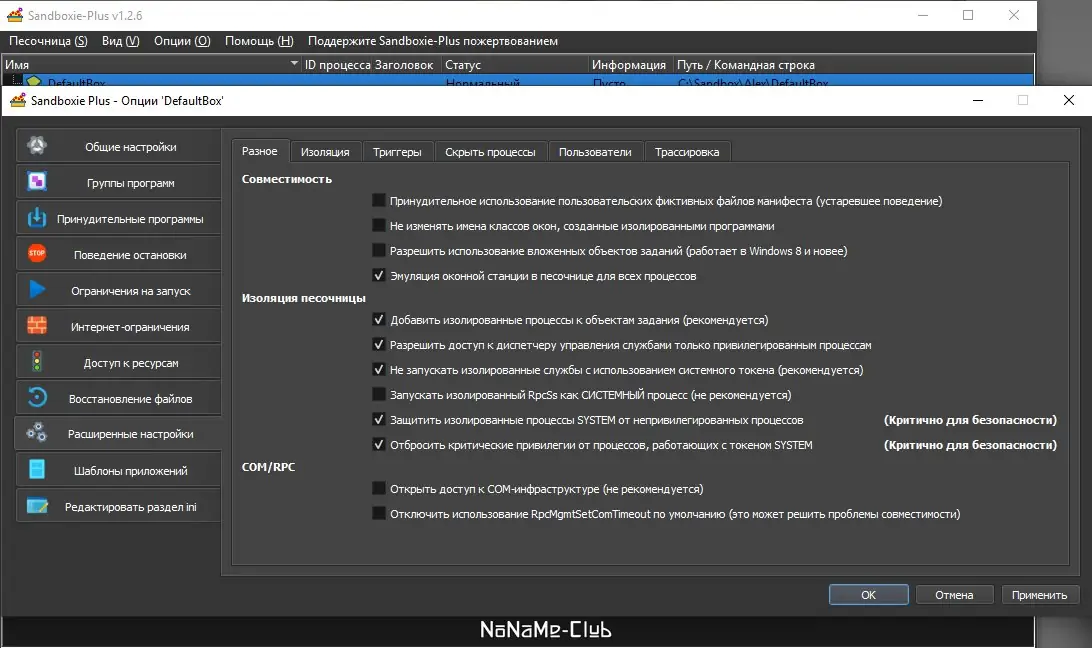
Task: Click the Принудительные программы download icon
Action: 37,218
